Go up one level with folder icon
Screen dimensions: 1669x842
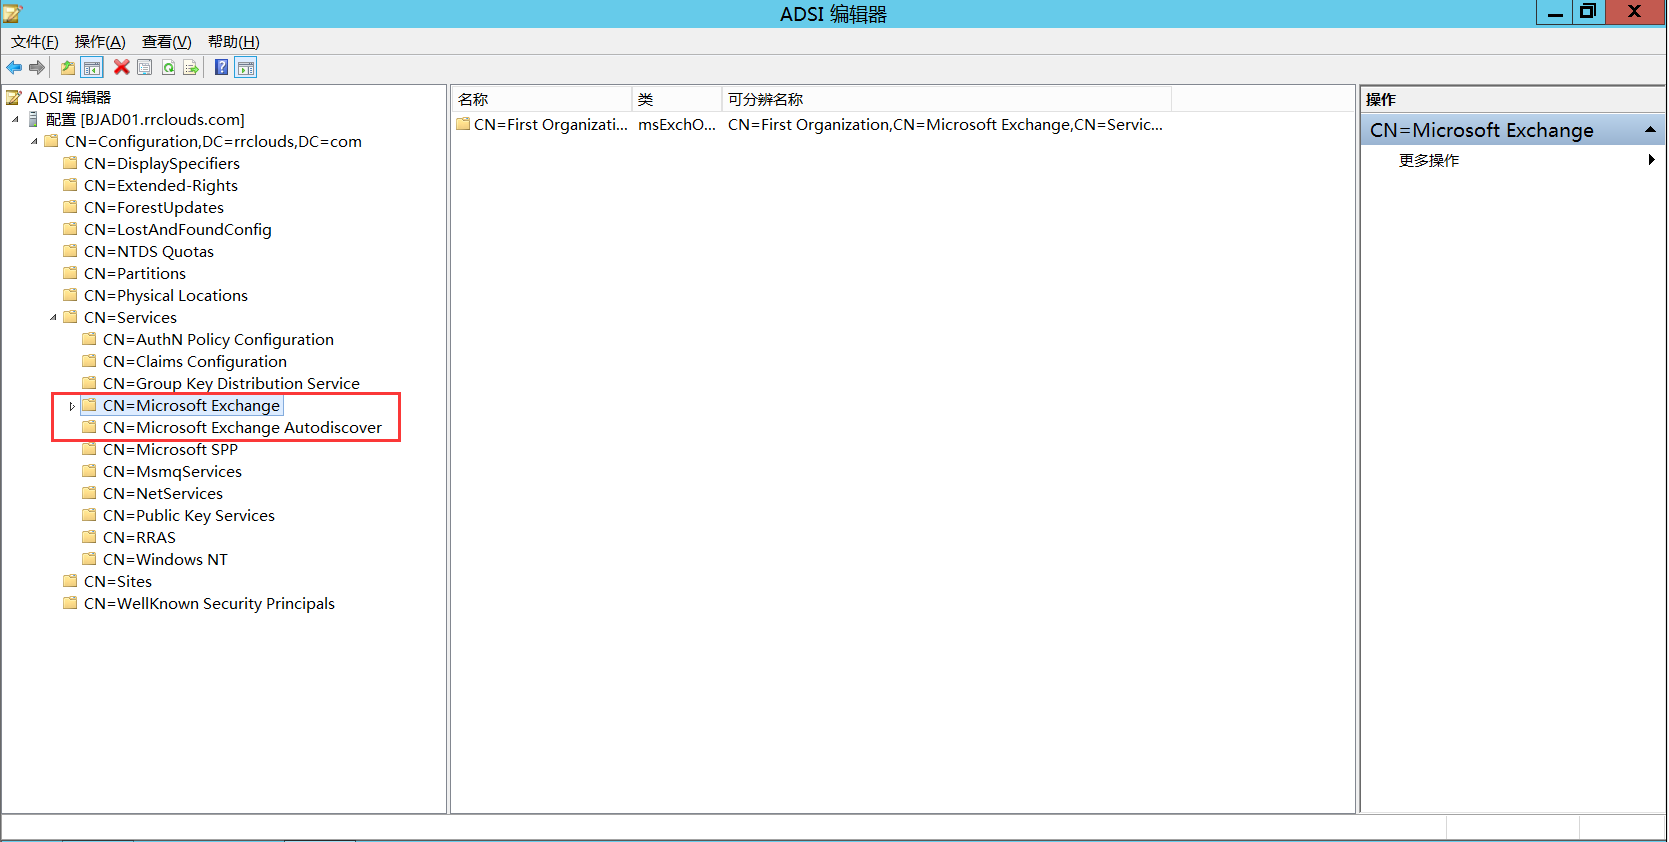coord(68,67)
